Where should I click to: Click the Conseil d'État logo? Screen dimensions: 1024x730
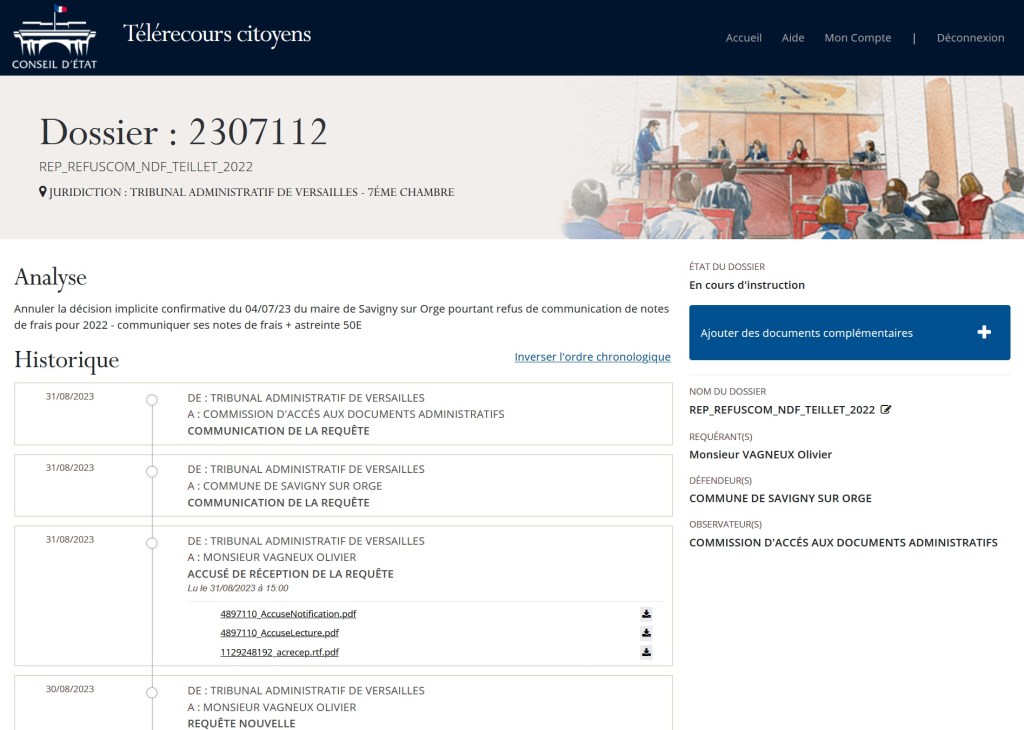click(x=54, y=38)
